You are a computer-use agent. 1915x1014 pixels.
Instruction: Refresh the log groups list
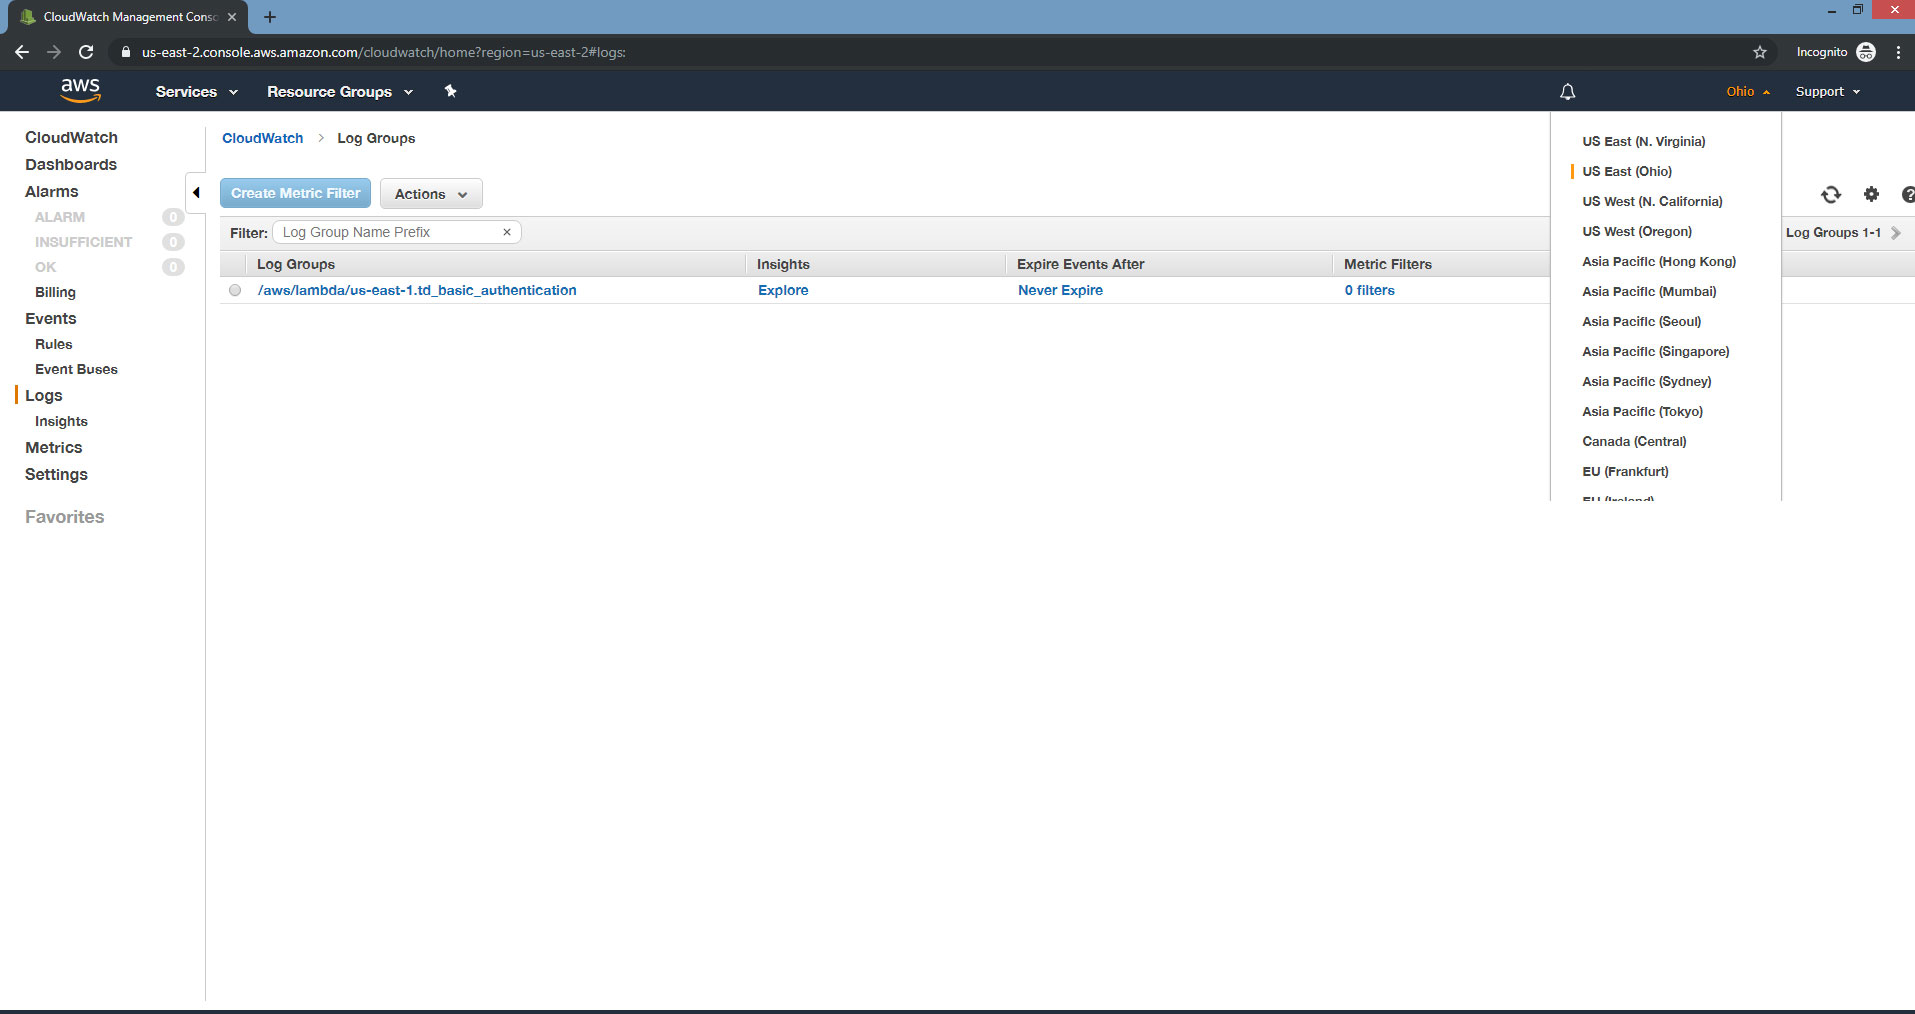[1831, 195]
